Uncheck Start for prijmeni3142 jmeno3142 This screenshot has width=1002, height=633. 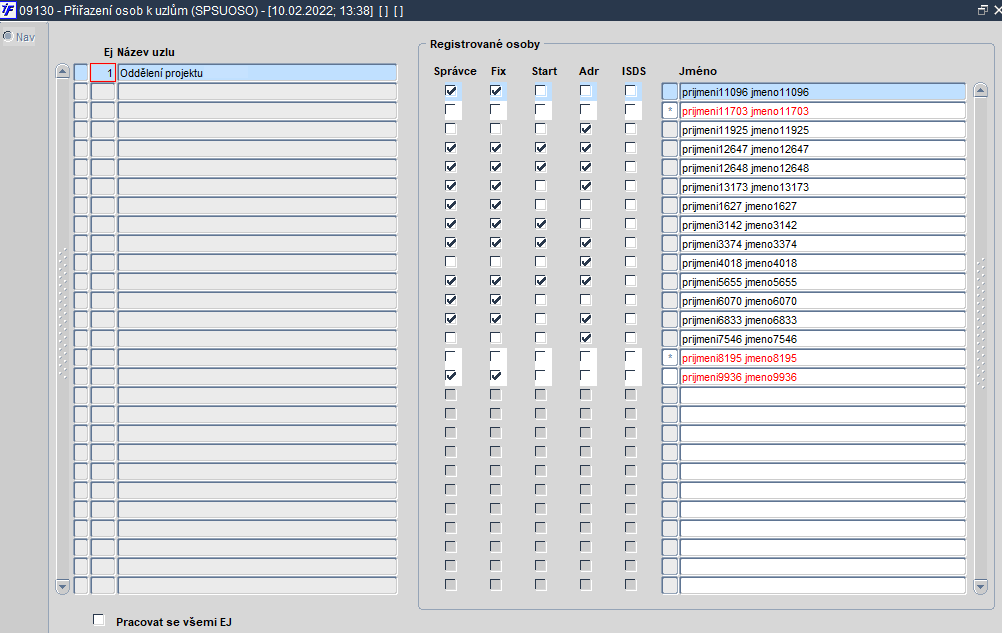pyautogui.click(x=541, y=224)
